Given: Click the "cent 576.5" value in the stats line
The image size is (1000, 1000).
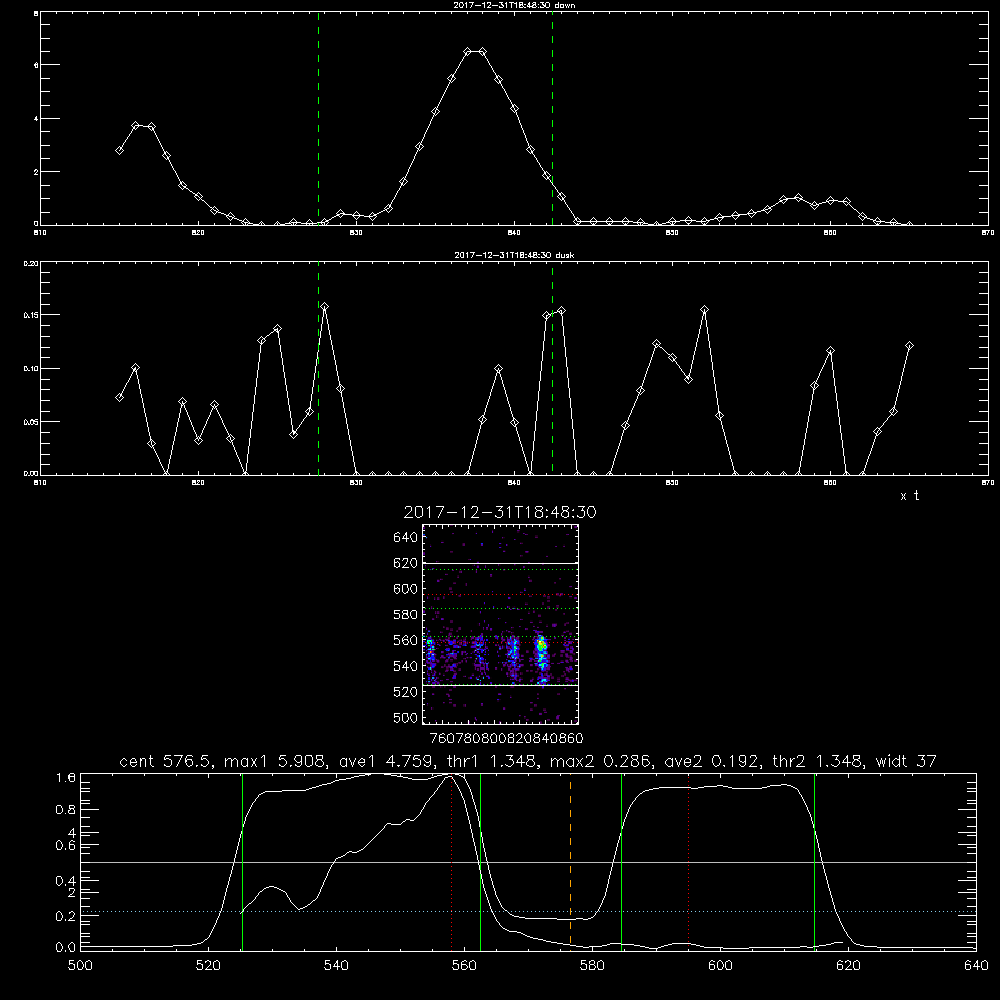Looking at the screenshot, I should [x=168, y=761].
